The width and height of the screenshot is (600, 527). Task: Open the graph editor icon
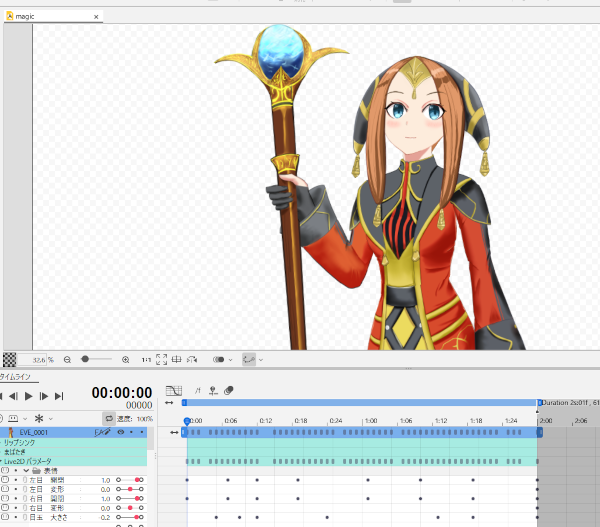(174, 391)
